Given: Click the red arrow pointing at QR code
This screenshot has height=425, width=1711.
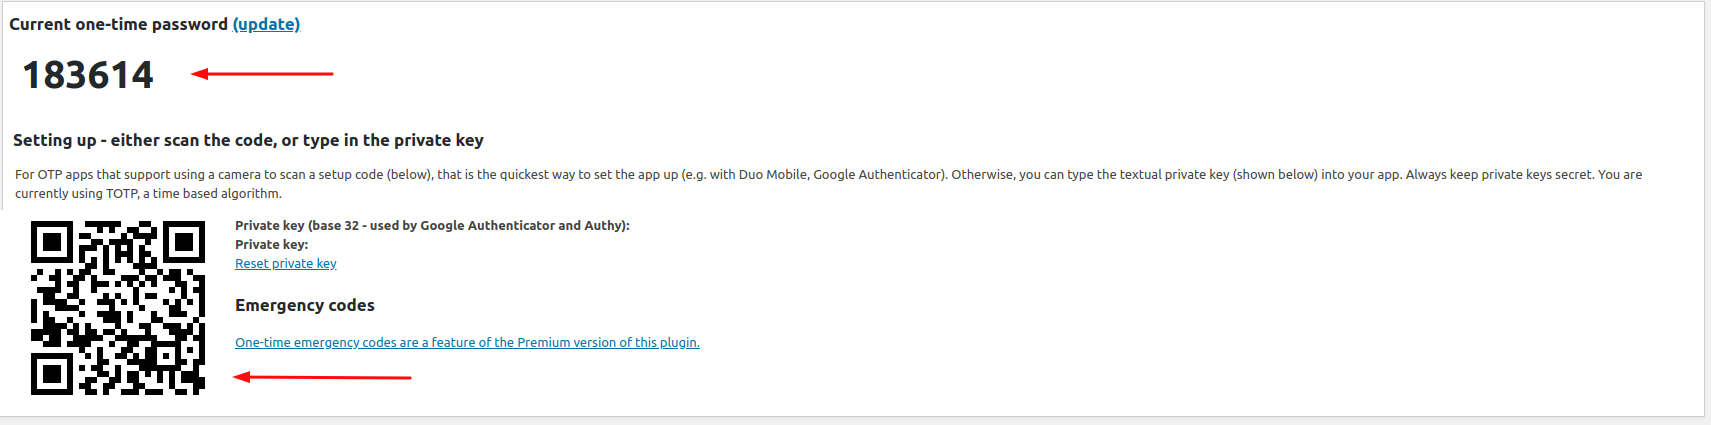Looking at the screenshot, I should (322, 377).
